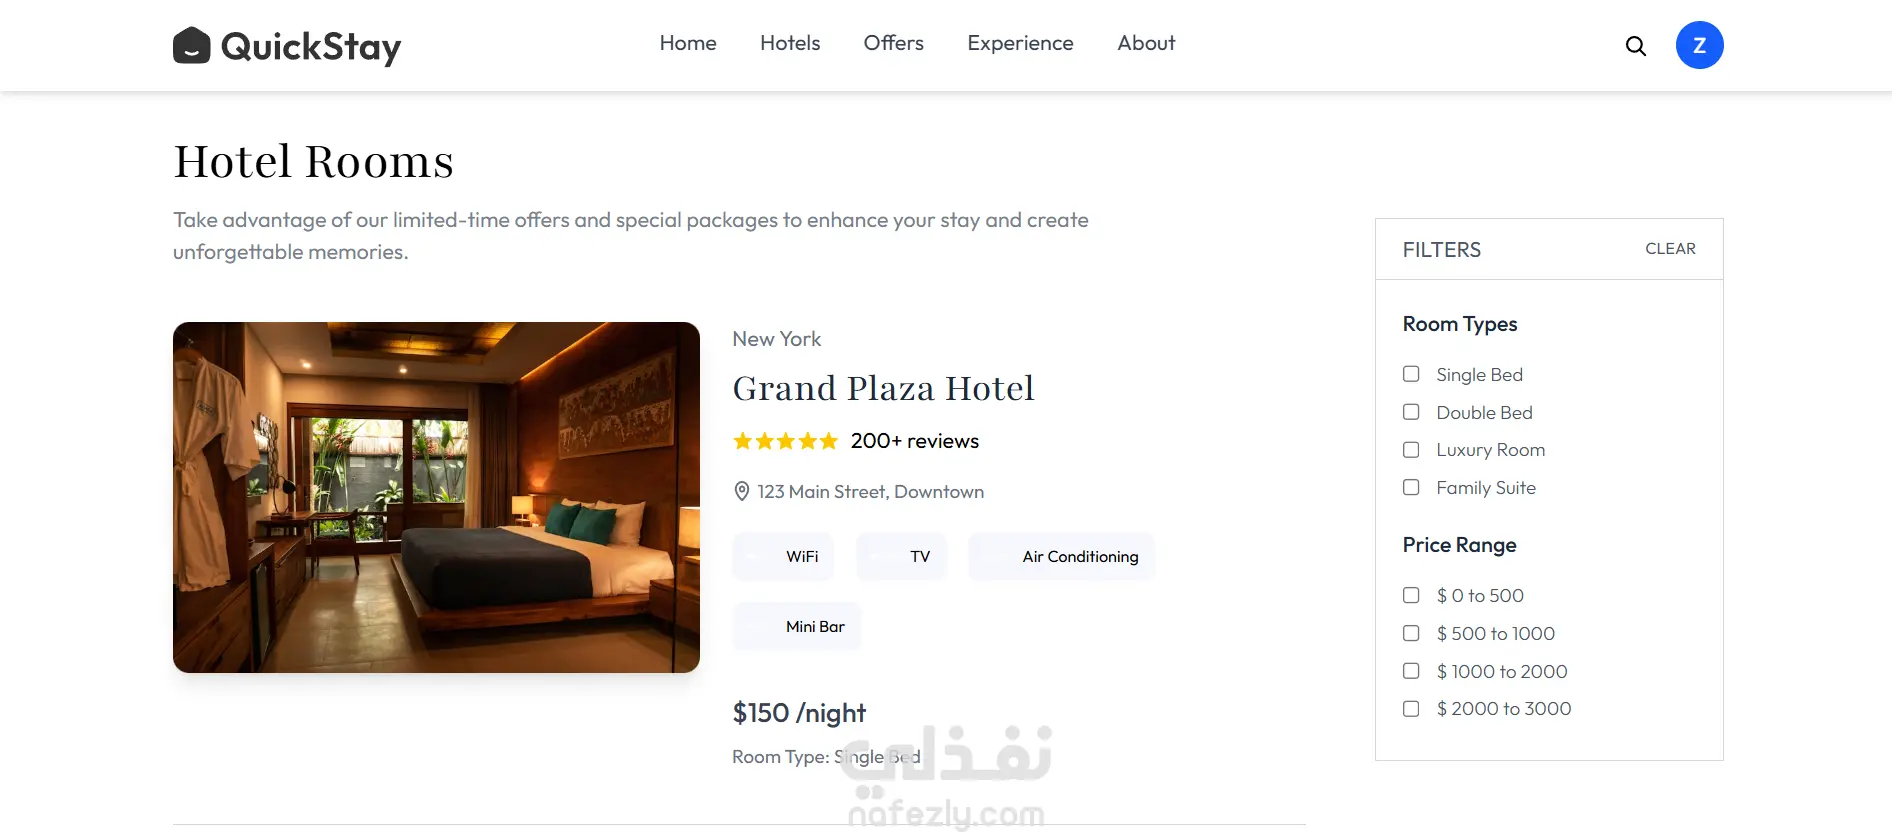Clear all filters with CLEAR
This screenshot has width=1892, height=834.
coord(1670,249)
